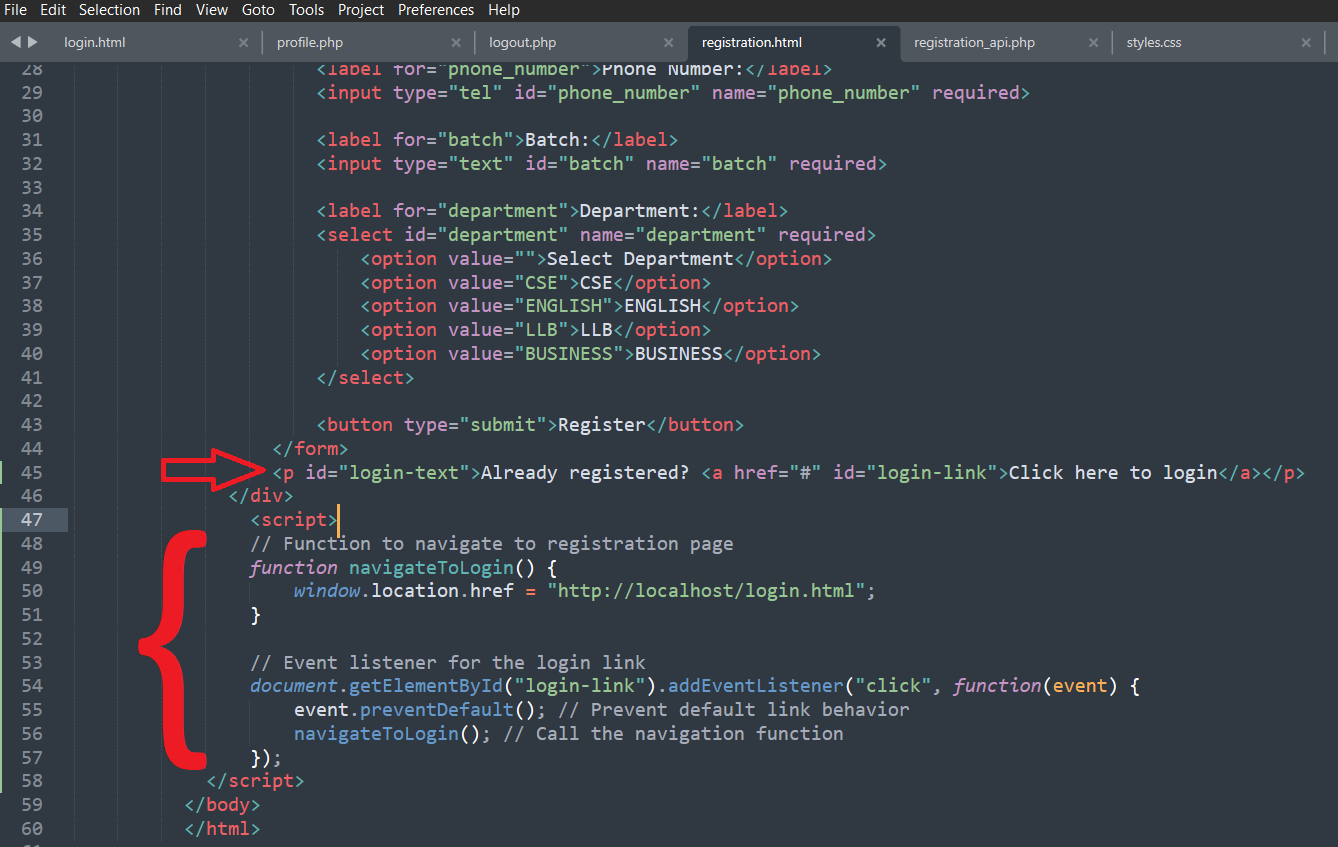Close the profile.php tab
This screenshot has height=847, width=1338.
pos(456,43)
